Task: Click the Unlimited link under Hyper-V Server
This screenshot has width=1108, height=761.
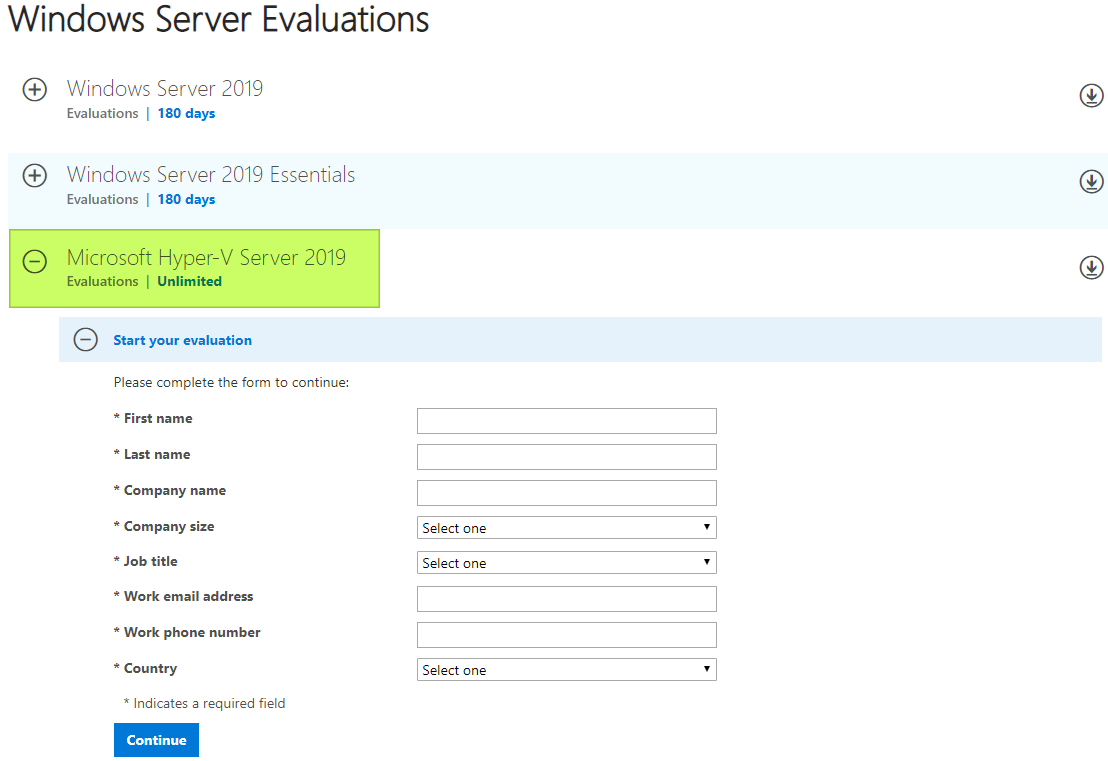Action: 189,281
